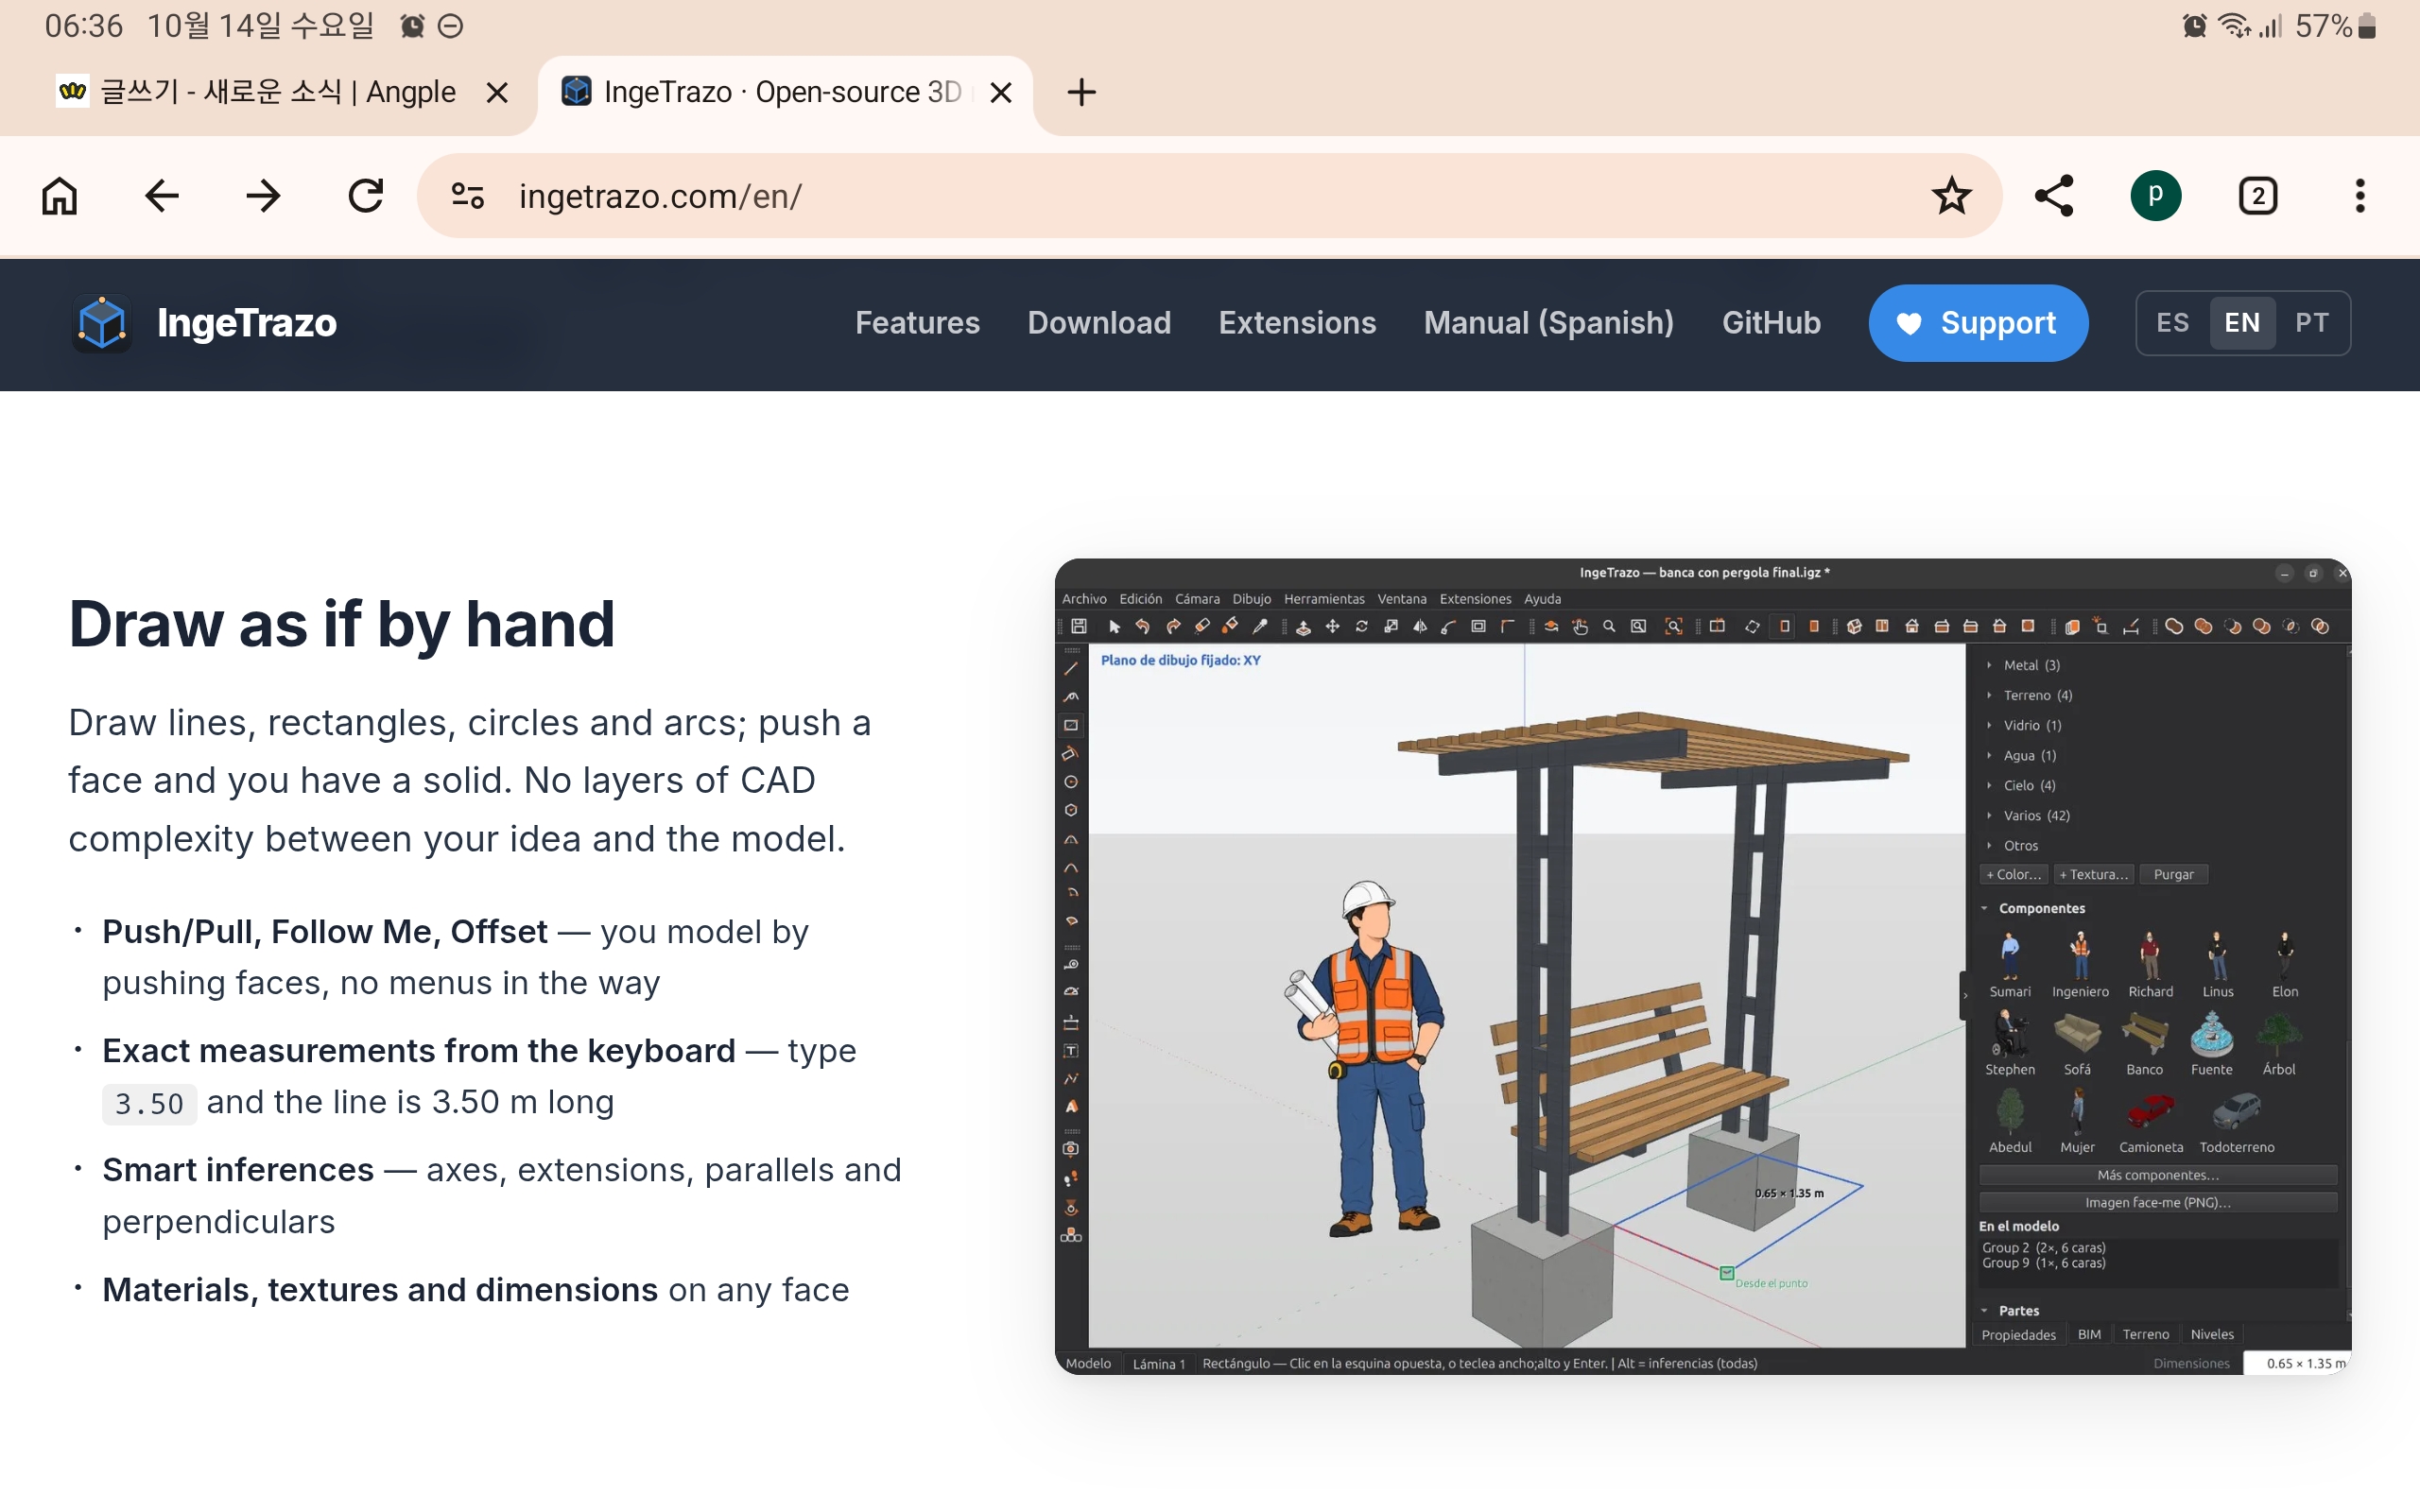2420x1512 pixels.
Task: Switch site language to PT
Action: [2312, 323]
